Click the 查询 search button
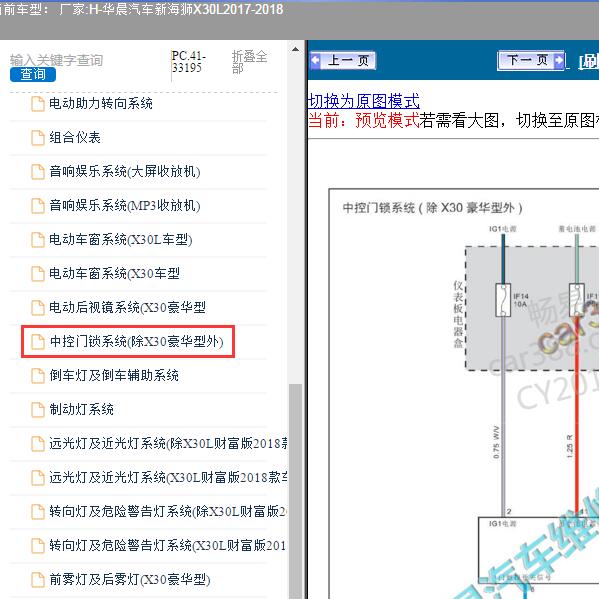 [33, 74]
